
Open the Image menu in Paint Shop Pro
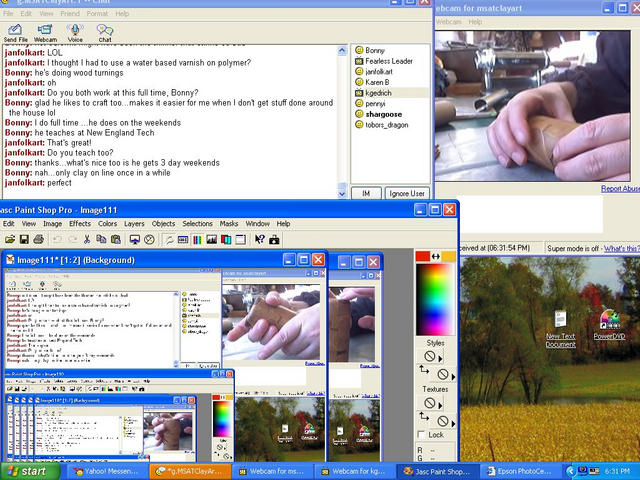pos(53,224)
